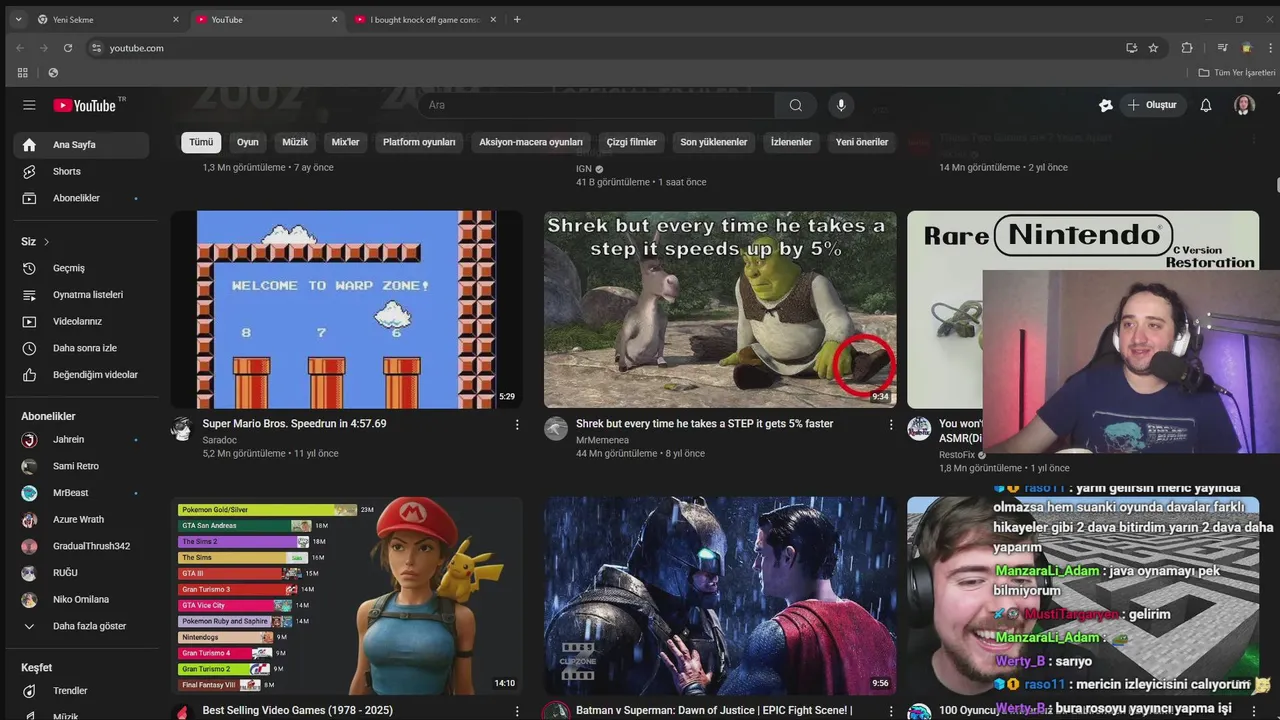Open Super Mario Bros. Speedrun thumbnail
This screenshot has height=720, width=1280.
click(346, 309)
